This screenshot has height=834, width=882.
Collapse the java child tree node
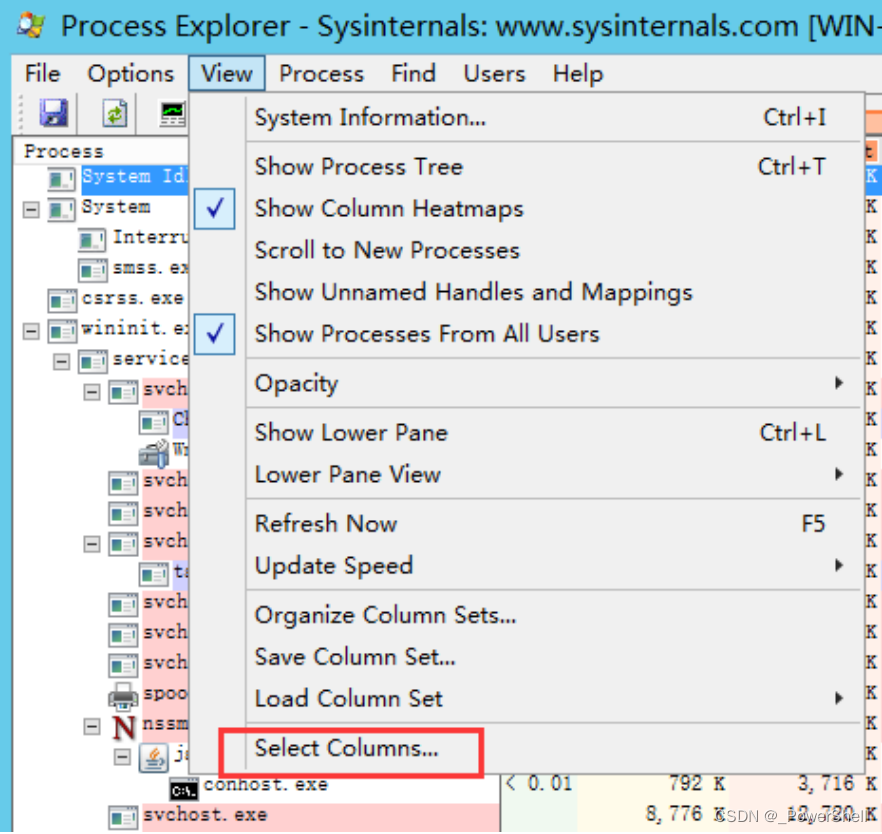point(122,757)
